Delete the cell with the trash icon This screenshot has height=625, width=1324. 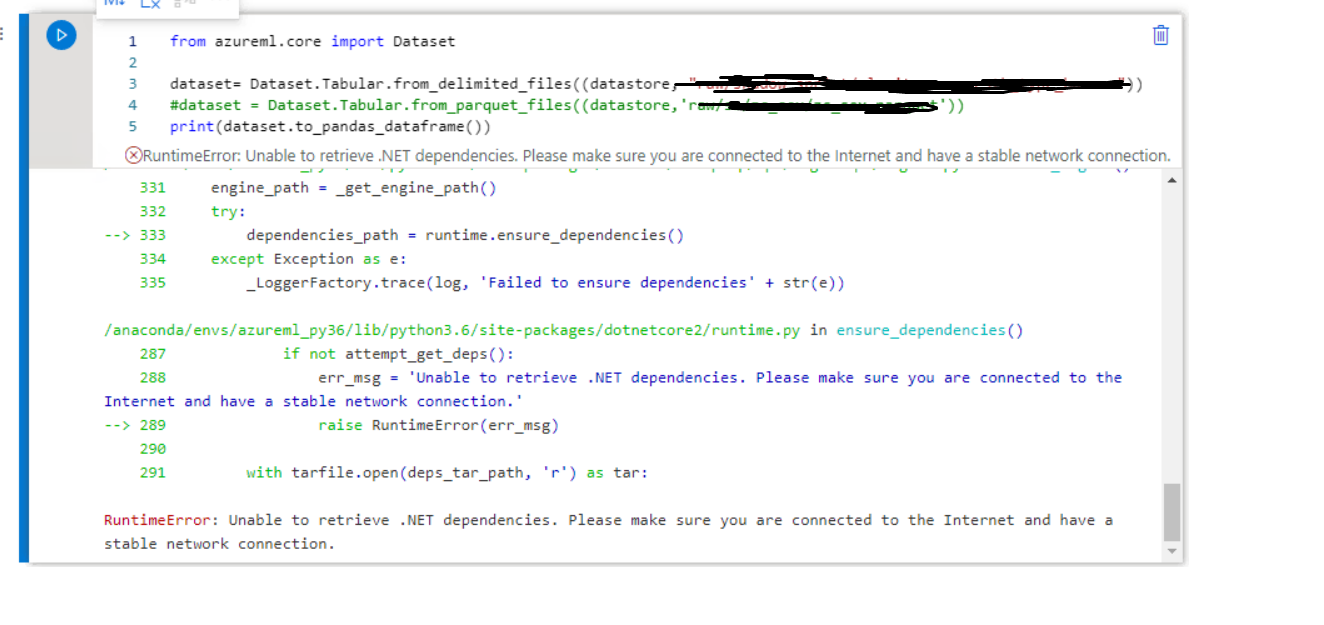[x=1159, y=35]
